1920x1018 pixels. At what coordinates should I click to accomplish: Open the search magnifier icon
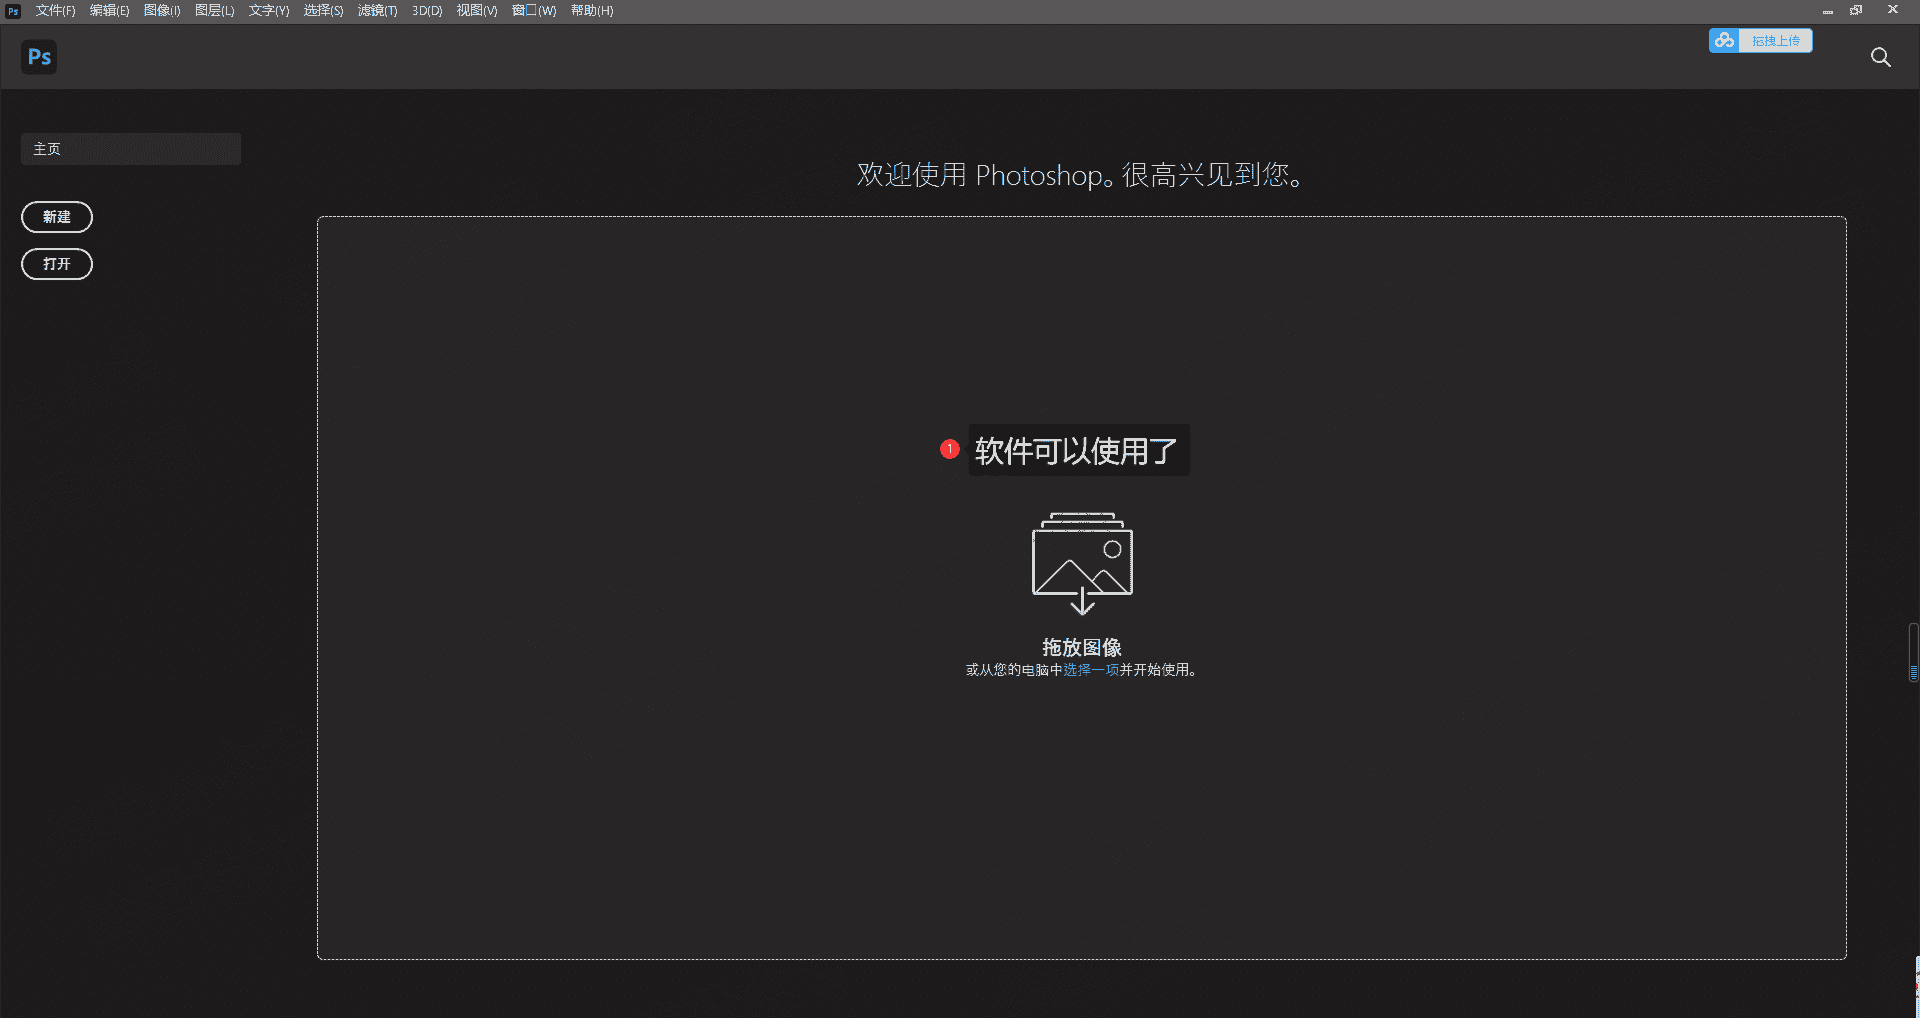1881,57
